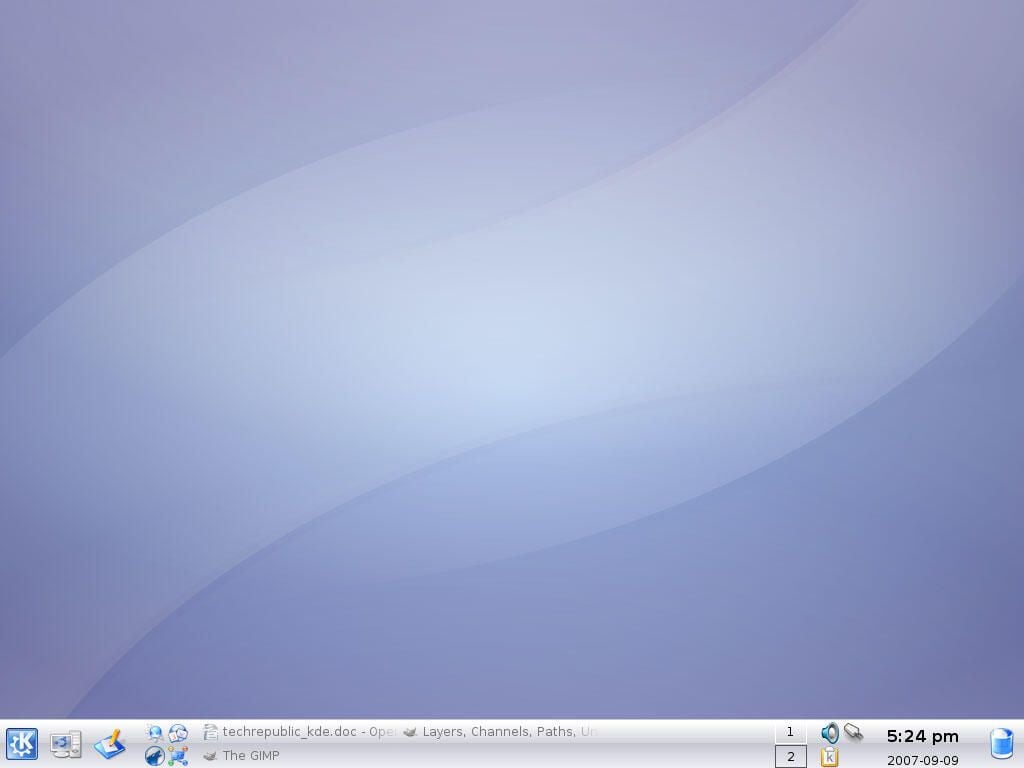Launch the wolf browser quick launcher icon
This screenshot has width=1024, height=768.
[154, 756]
